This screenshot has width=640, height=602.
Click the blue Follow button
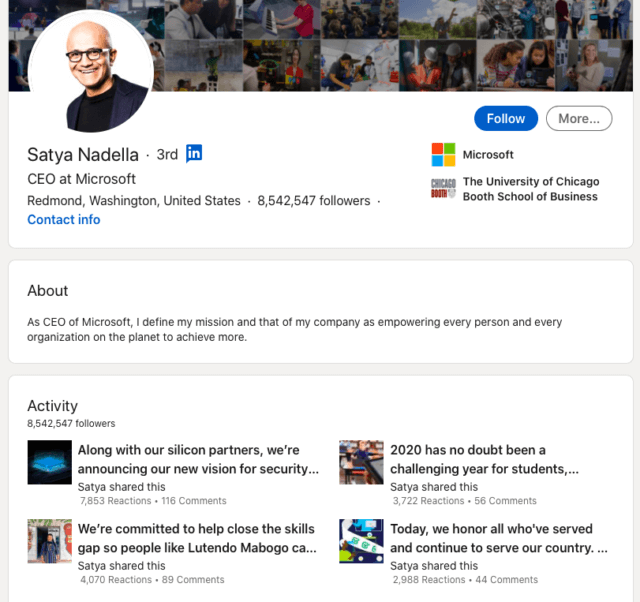pos(506,118)
